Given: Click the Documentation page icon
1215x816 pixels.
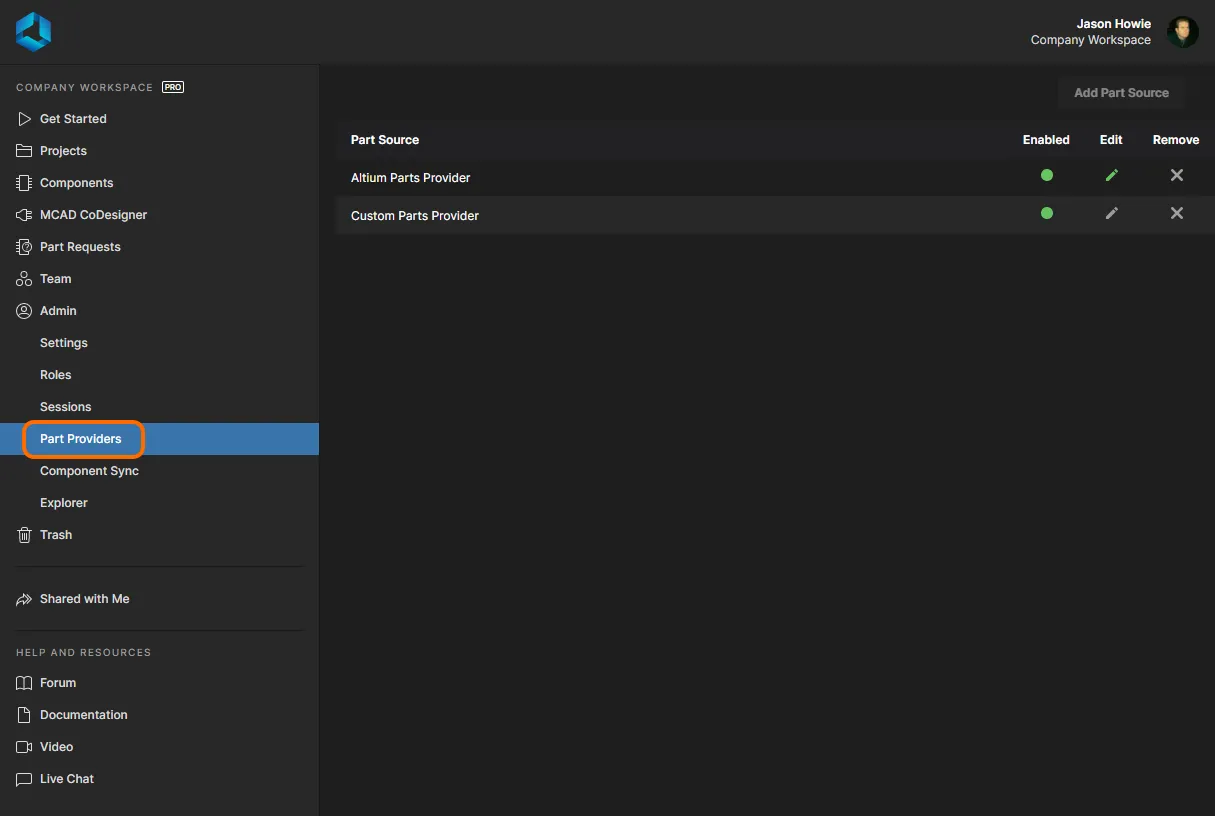Looking at the screenshot, I should [x=24, y=715].
